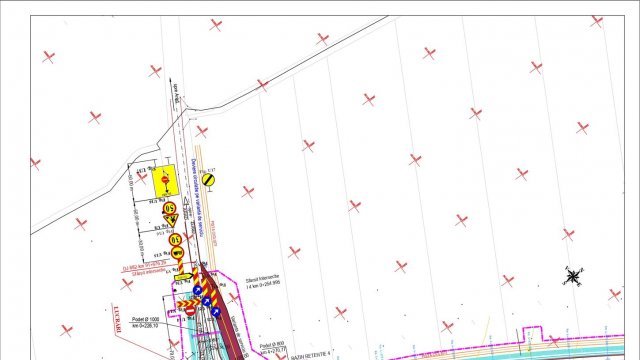The width and height of the screenshot is (640, 360).
Task: Select the yellow directional arrow board
Action: [x=183, y=277]
